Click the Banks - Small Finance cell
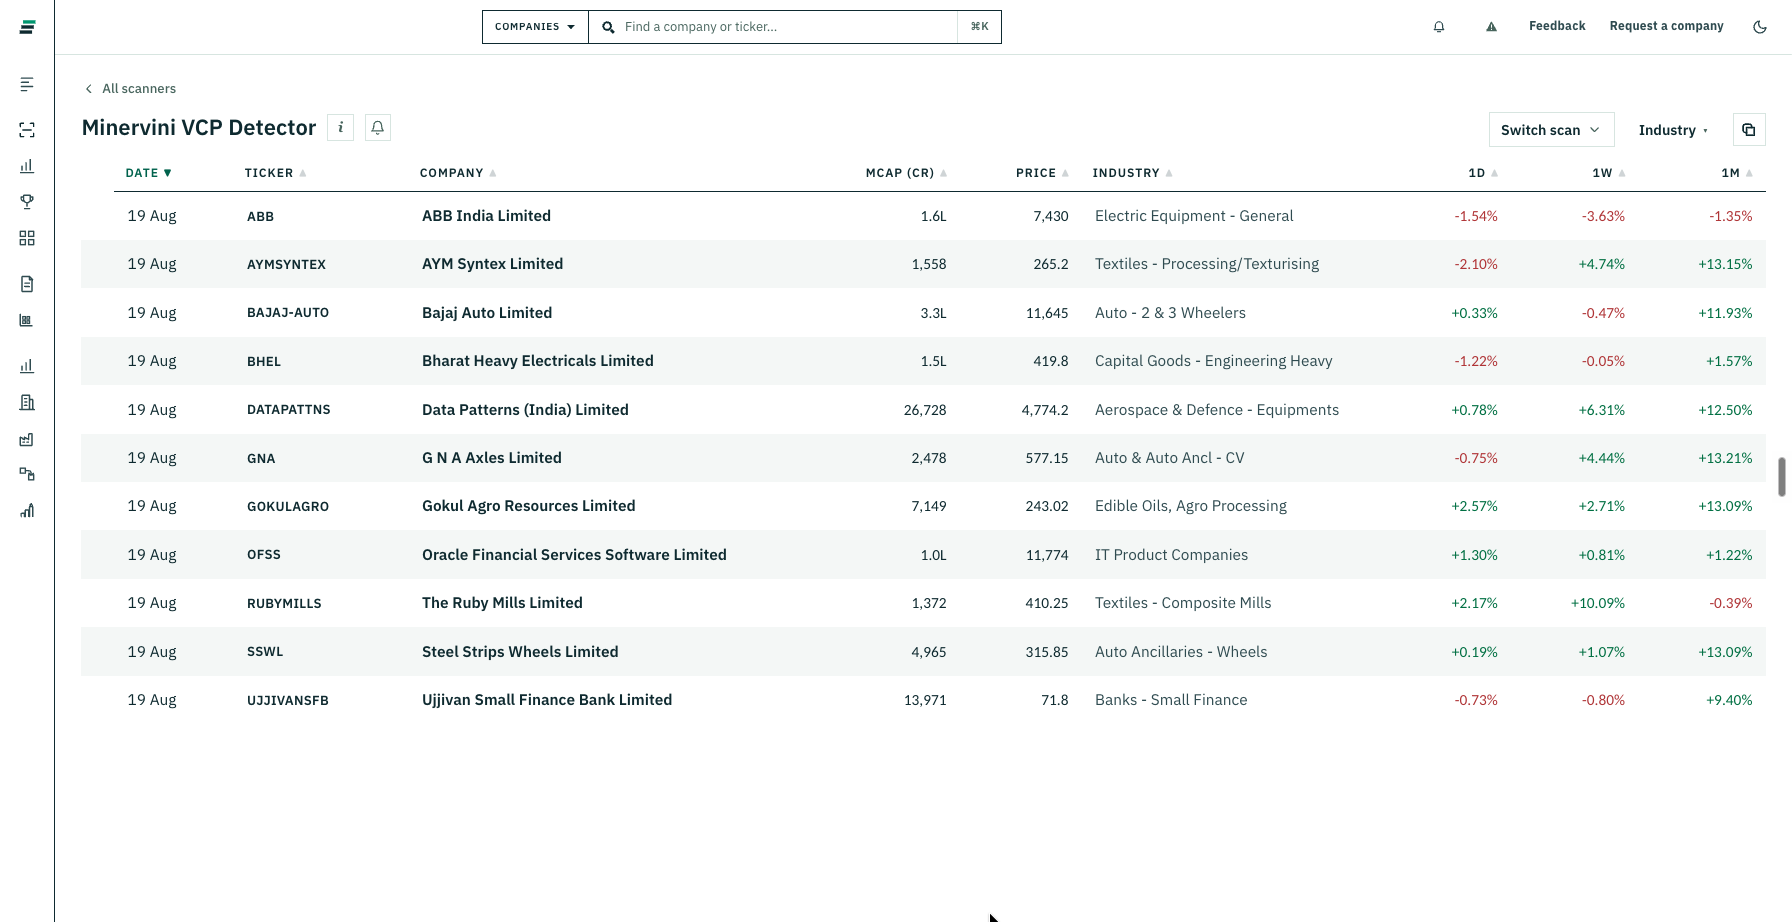Viewport: 1792px width, 922px height. [1171, 700]
